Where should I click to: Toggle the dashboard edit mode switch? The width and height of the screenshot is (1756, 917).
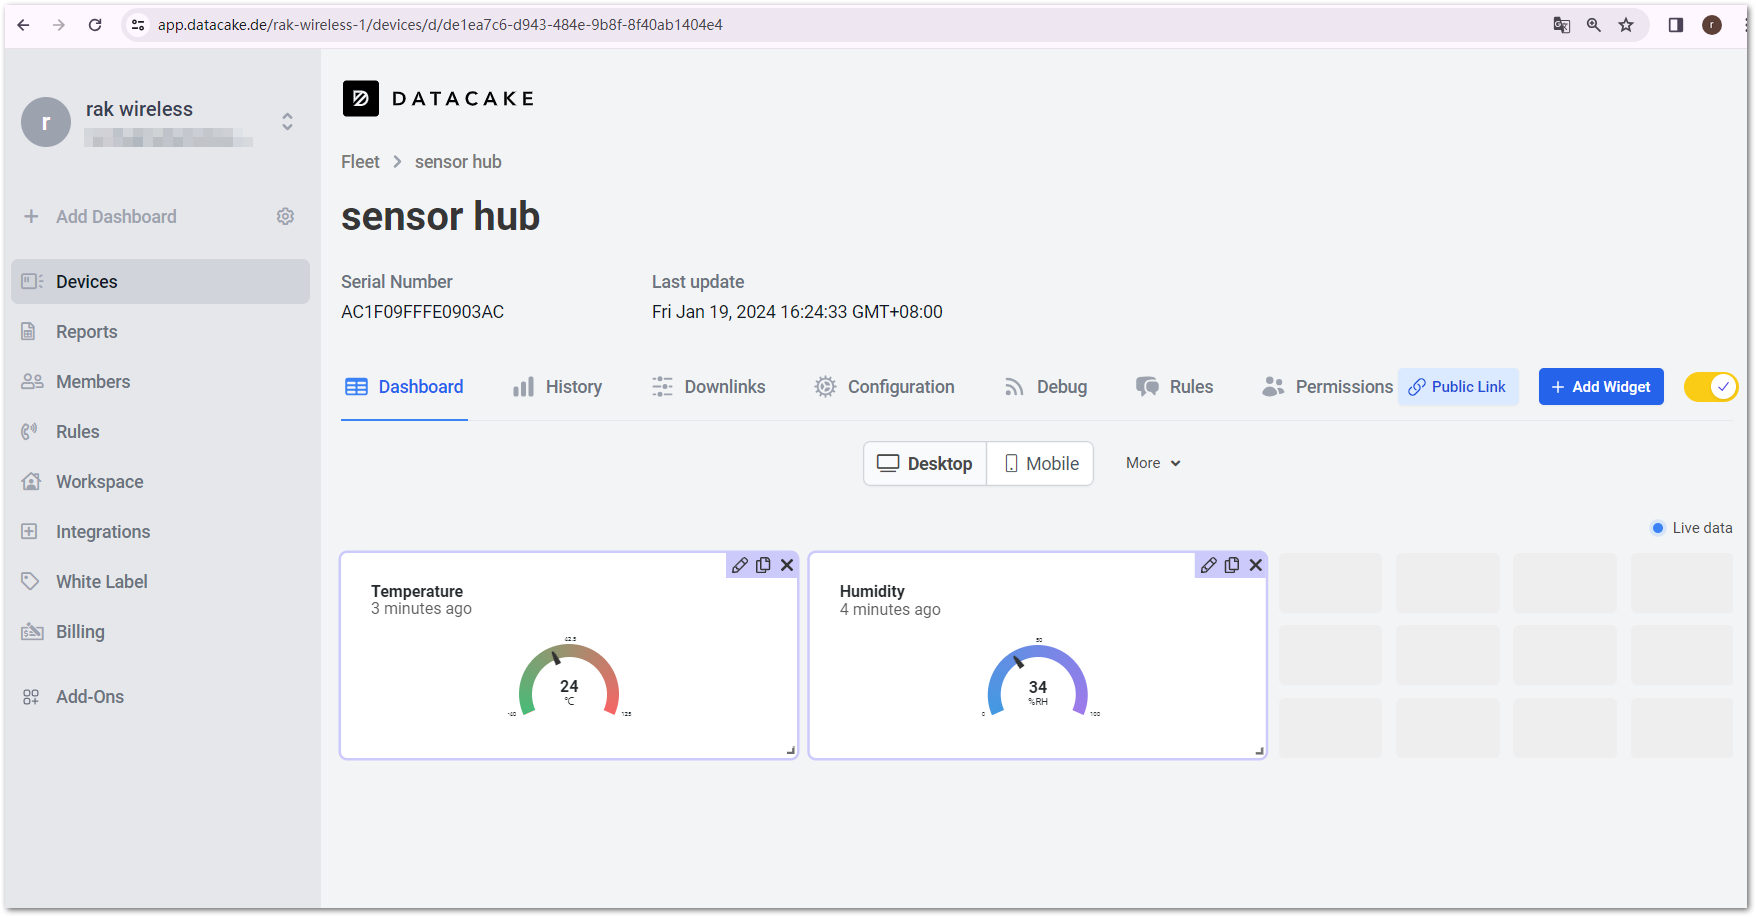coord(1710,387)
